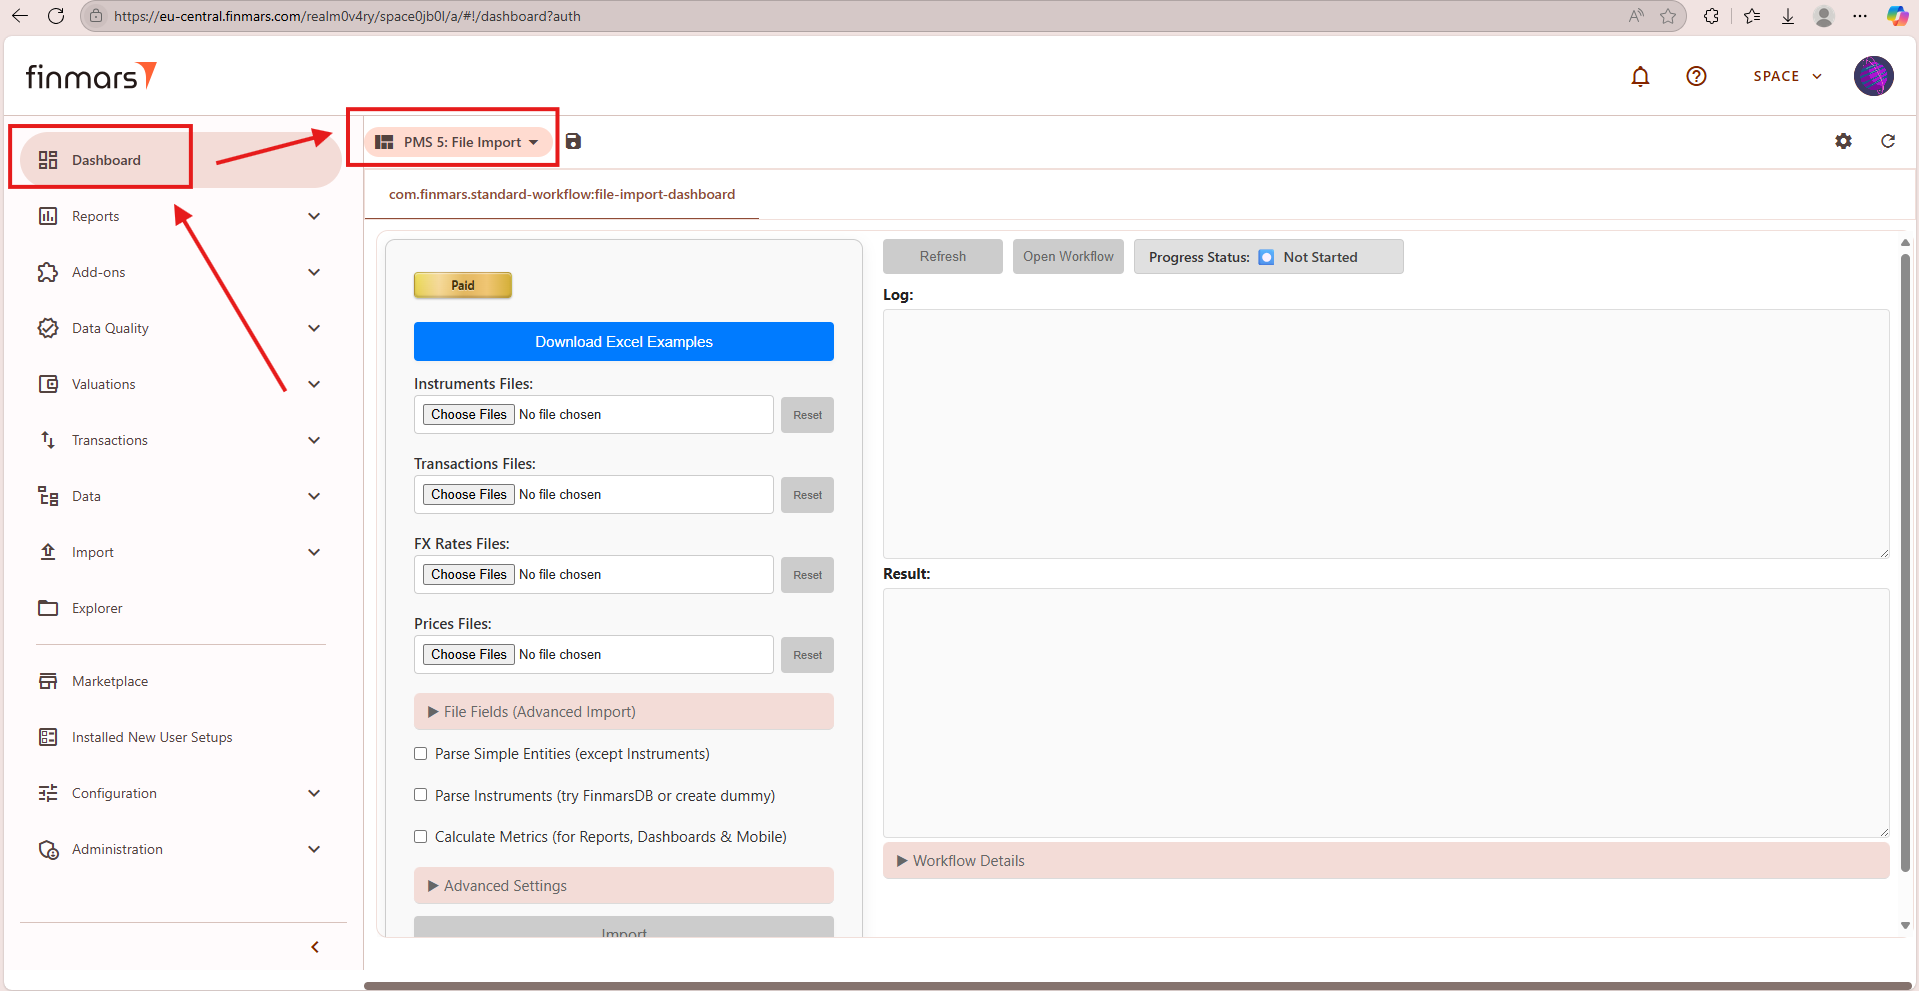Image resolution: width=1919 pixels, height=991 pixels.
Task: Open browser downloads icon
Action: pyautogui.click(x=1788, y=16)
